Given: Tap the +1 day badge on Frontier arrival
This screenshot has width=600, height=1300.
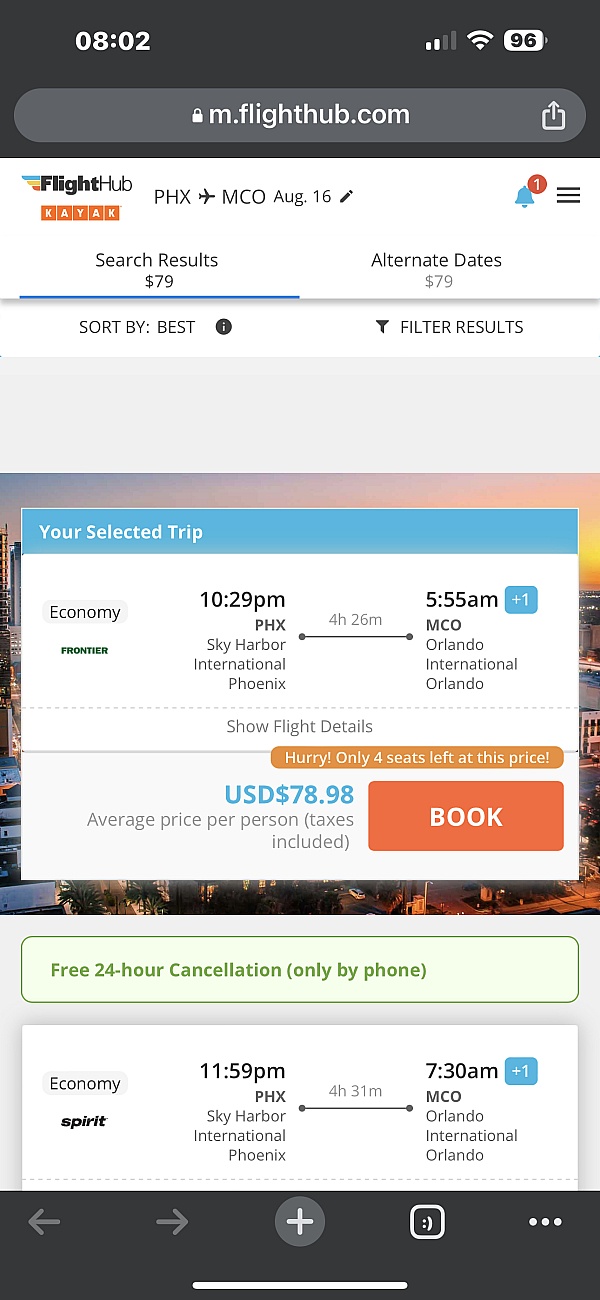Looking at the screenshot, I should coord(521,600).
